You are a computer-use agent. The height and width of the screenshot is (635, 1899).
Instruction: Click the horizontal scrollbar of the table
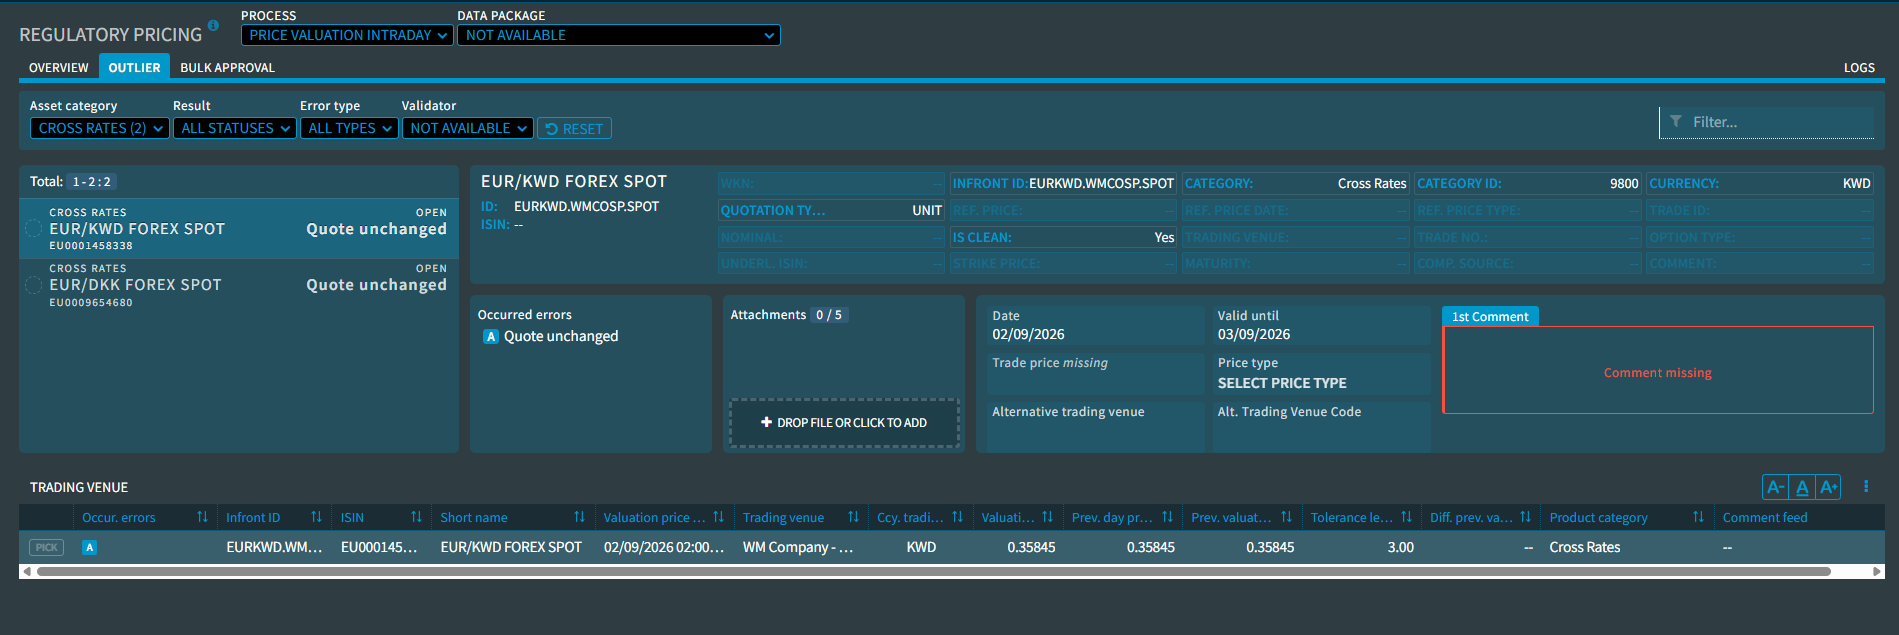pos(933,572)
